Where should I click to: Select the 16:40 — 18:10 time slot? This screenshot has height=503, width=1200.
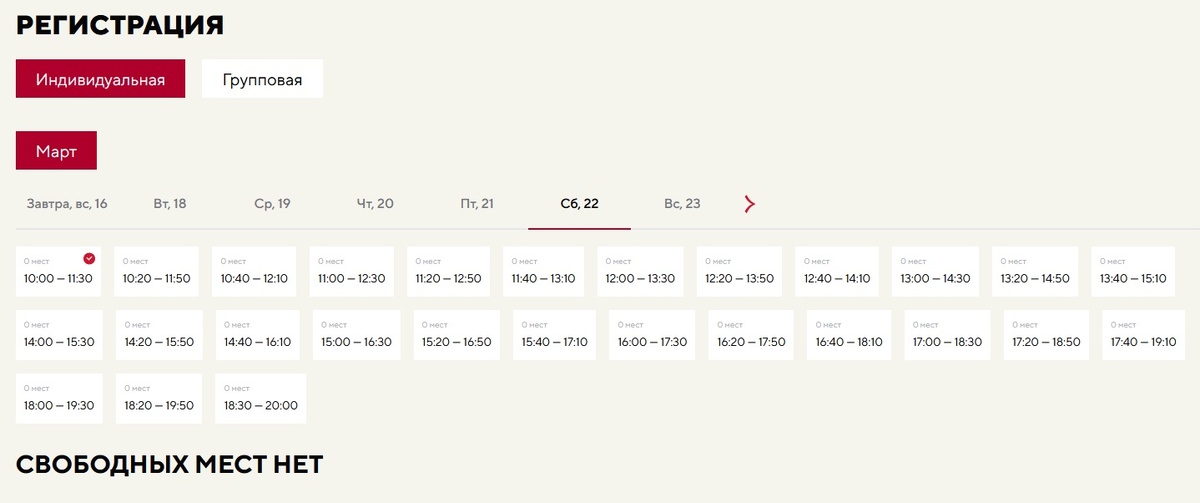pyautogui.click(x=849, y=335)
